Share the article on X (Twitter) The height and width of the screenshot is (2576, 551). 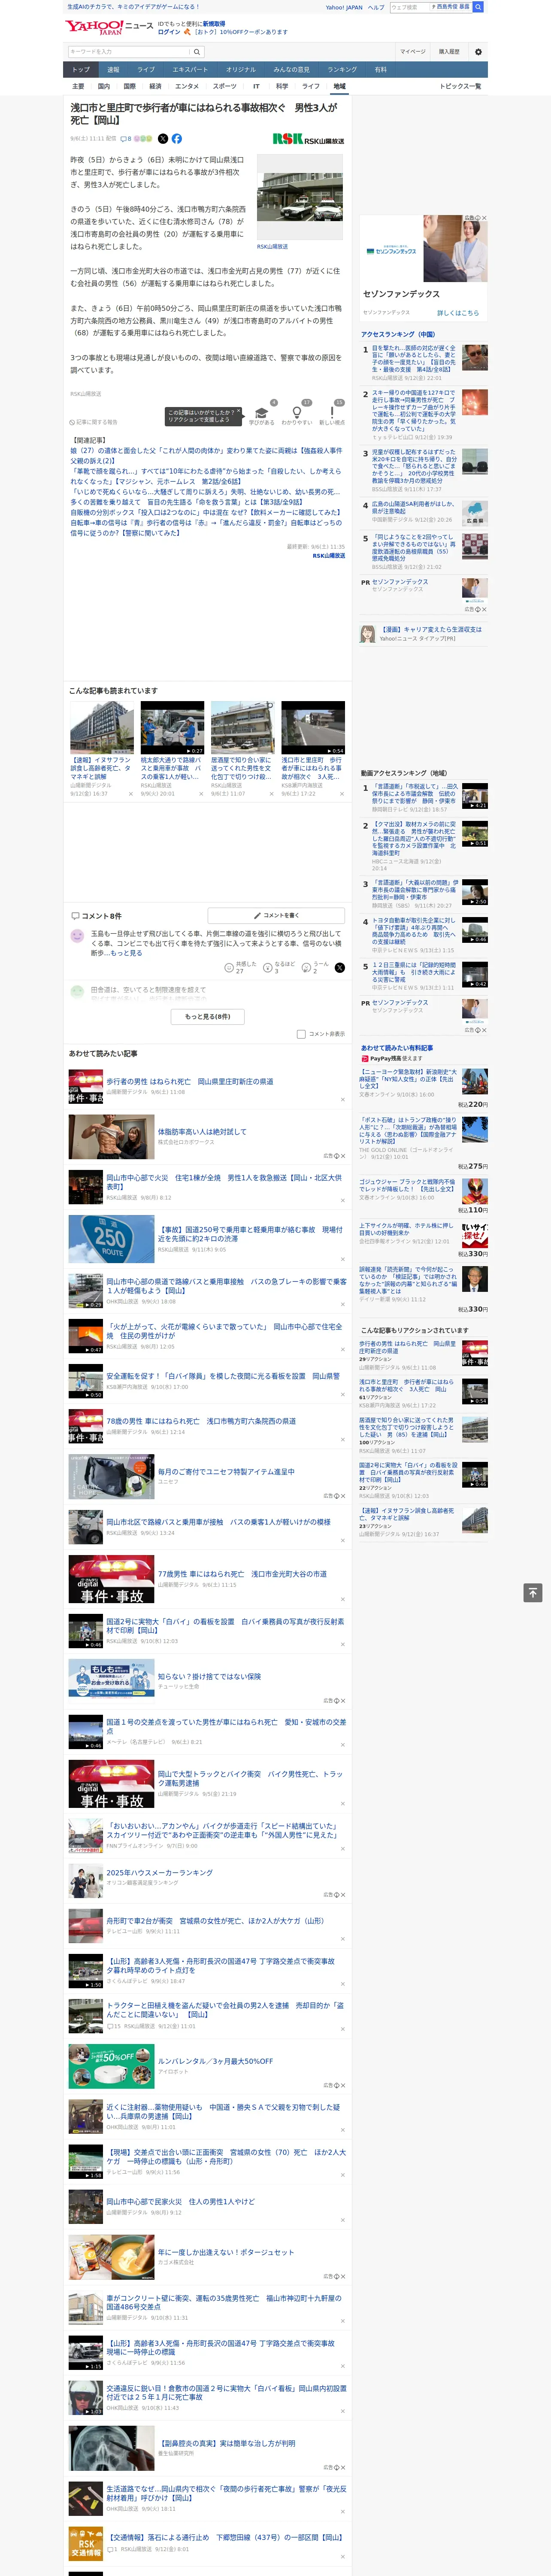(x=163, y=139)
